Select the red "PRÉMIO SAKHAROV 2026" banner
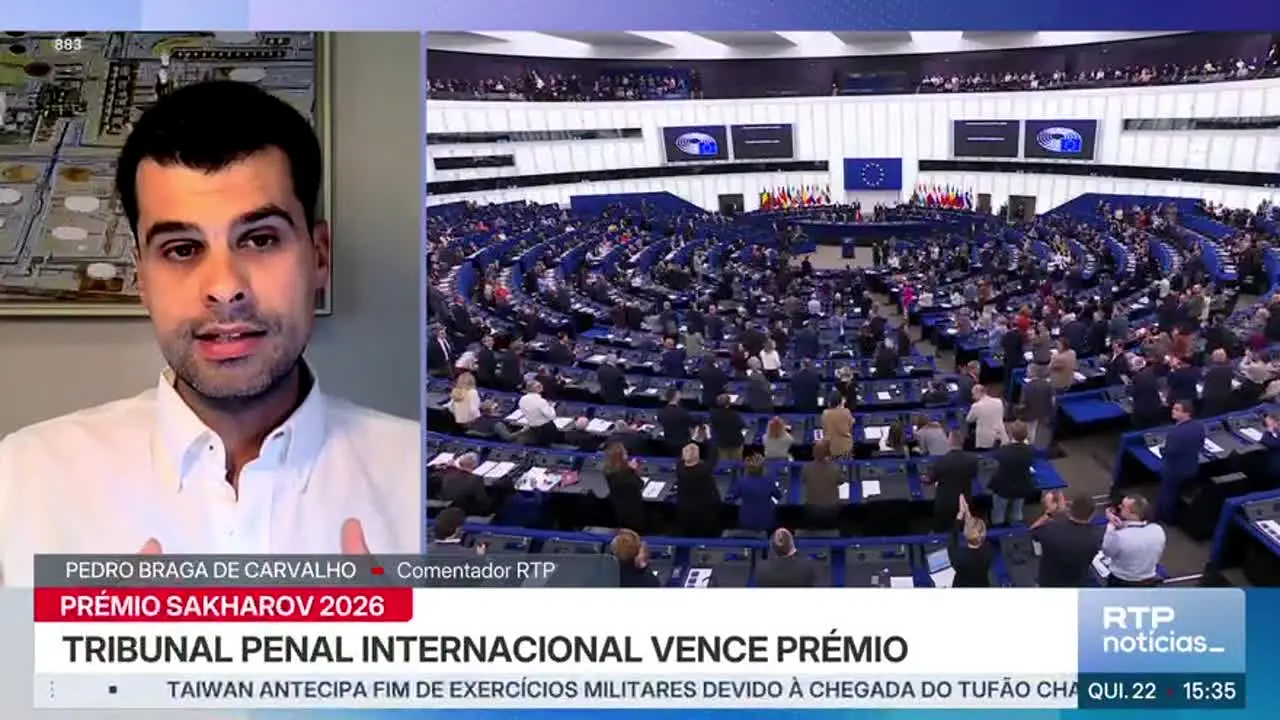The width and height of the screenshot is (1280, 720). pos(223,605)
